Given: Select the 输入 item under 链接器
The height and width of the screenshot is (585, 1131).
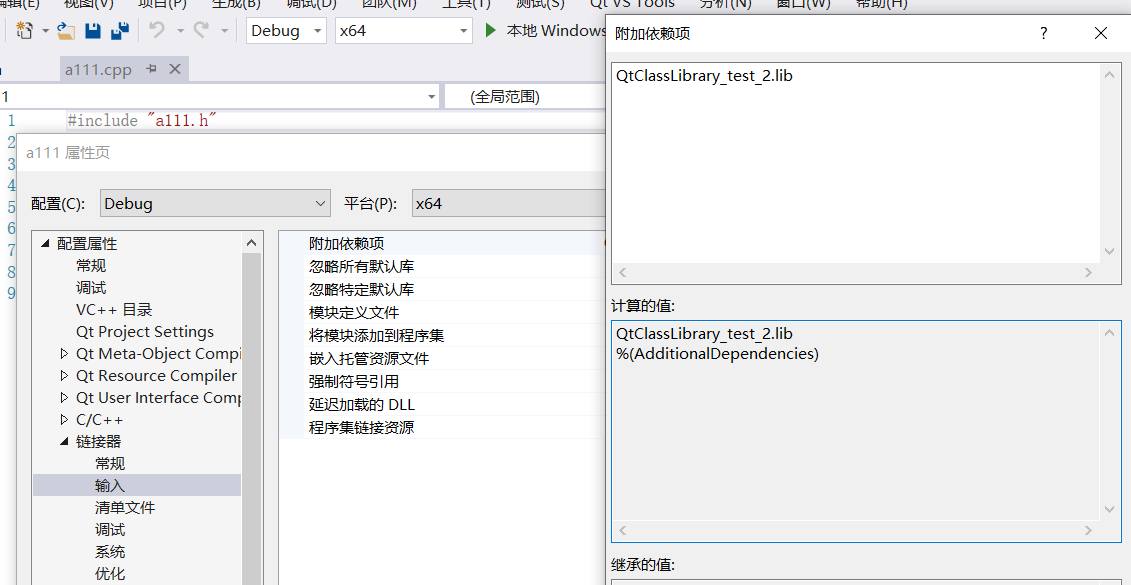Looking at the screenshot, I should pyautogui.click(x=110, y=485).
